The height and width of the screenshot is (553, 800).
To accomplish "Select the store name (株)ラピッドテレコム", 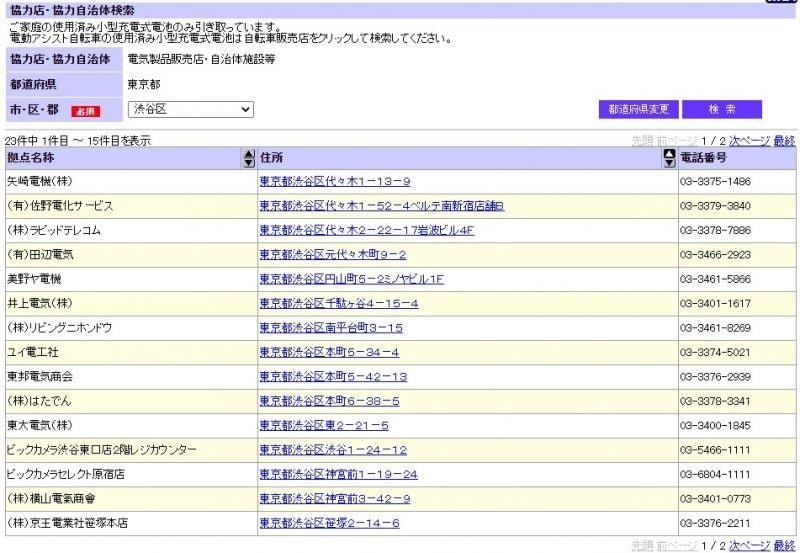I will (x=54, y=231).
